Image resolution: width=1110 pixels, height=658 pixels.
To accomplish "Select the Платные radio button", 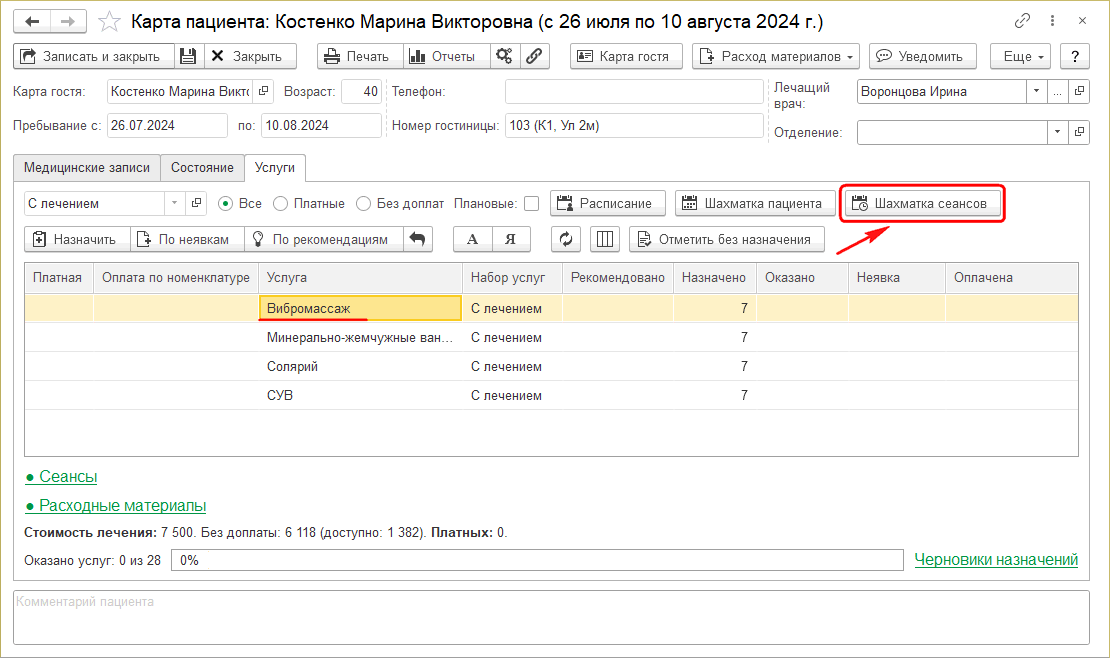I will click(x=281, y=204).
